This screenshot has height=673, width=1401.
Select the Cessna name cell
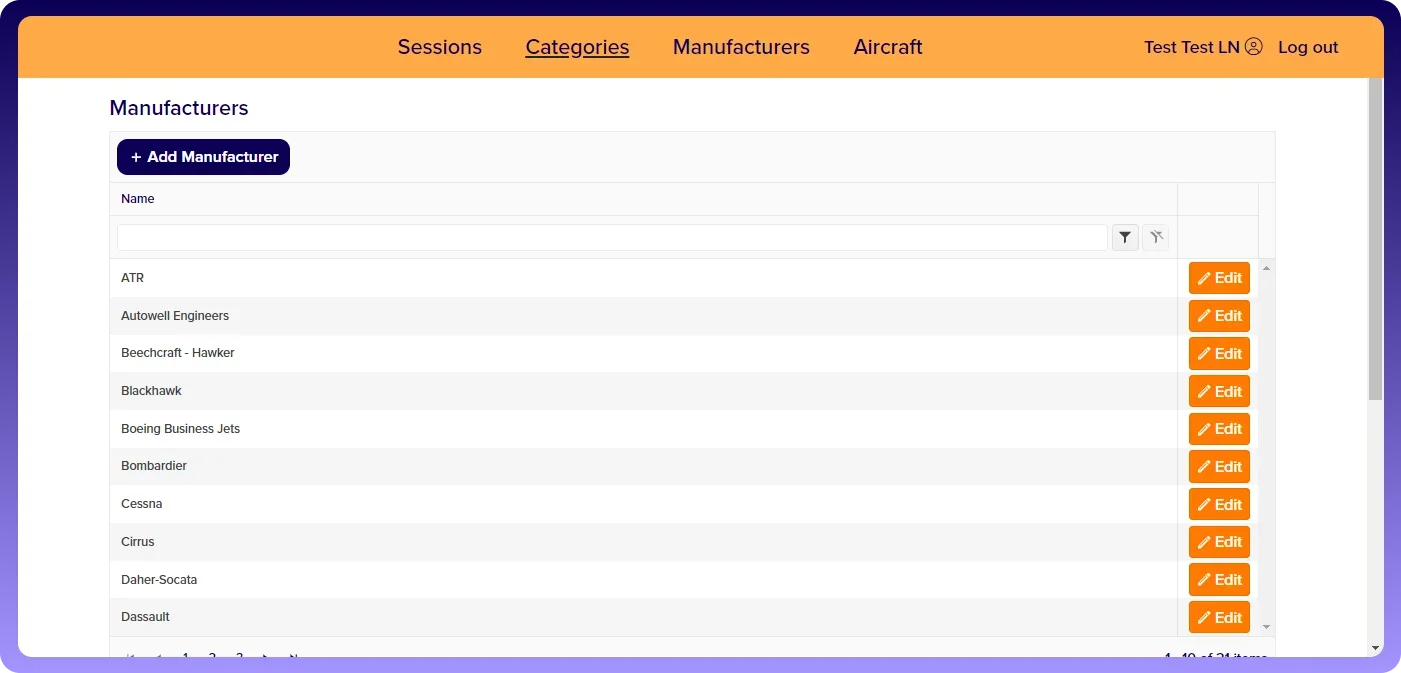[x=644, y=504]
